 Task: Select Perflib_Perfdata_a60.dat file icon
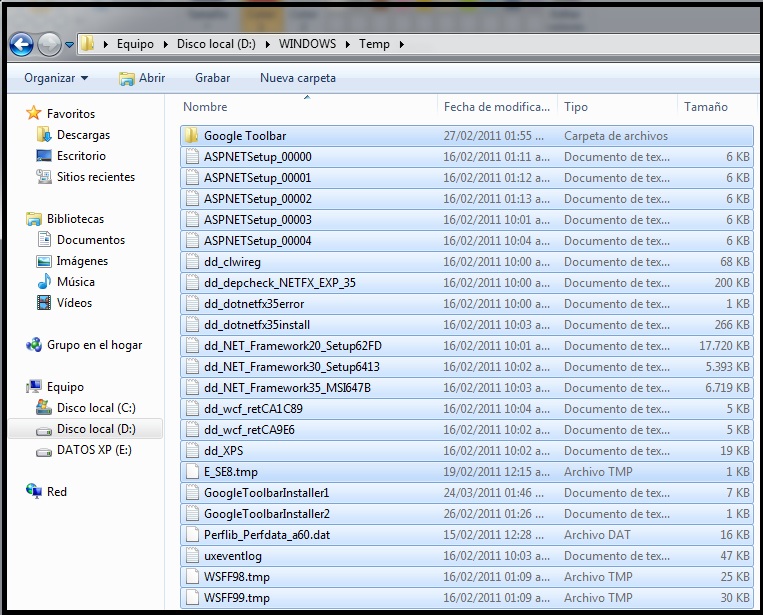click(x=192, y=534)
